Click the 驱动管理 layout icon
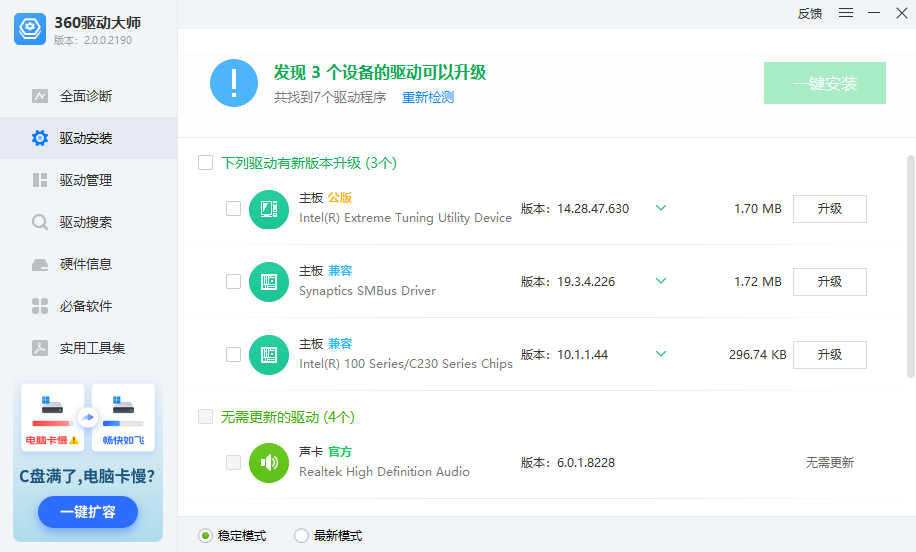This screenshot has width=916, height=552. 40,180
